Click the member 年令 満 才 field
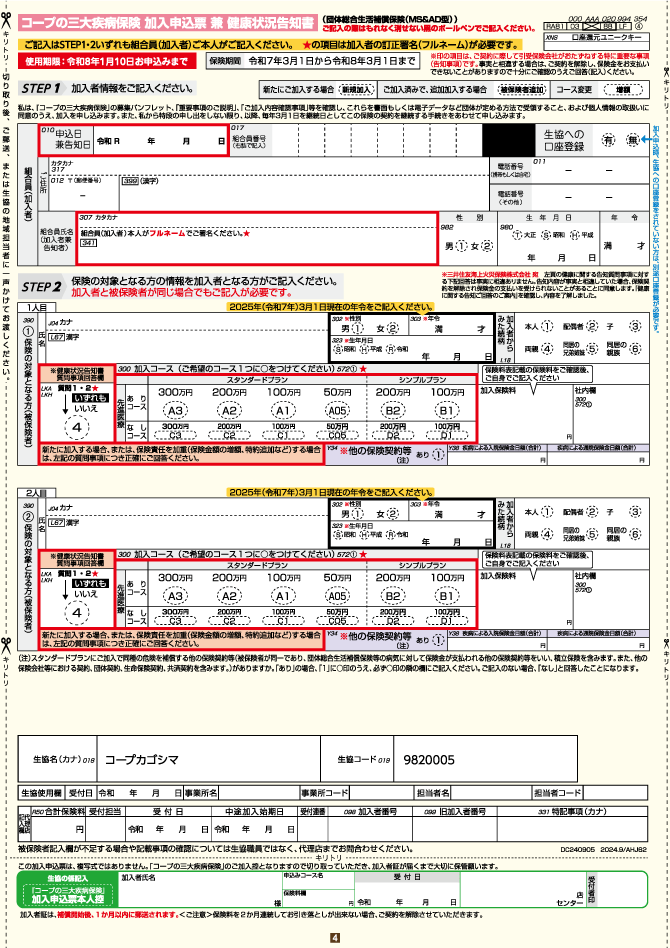Viewport: 670px width, 948px height. pyautogui.click(x=624, y=245)
